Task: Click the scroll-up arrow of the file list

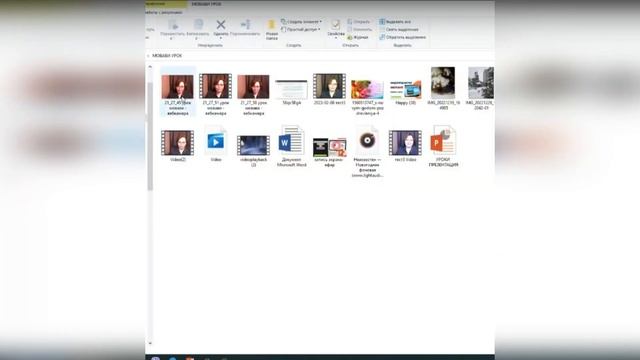Action: tap(150, 67)
